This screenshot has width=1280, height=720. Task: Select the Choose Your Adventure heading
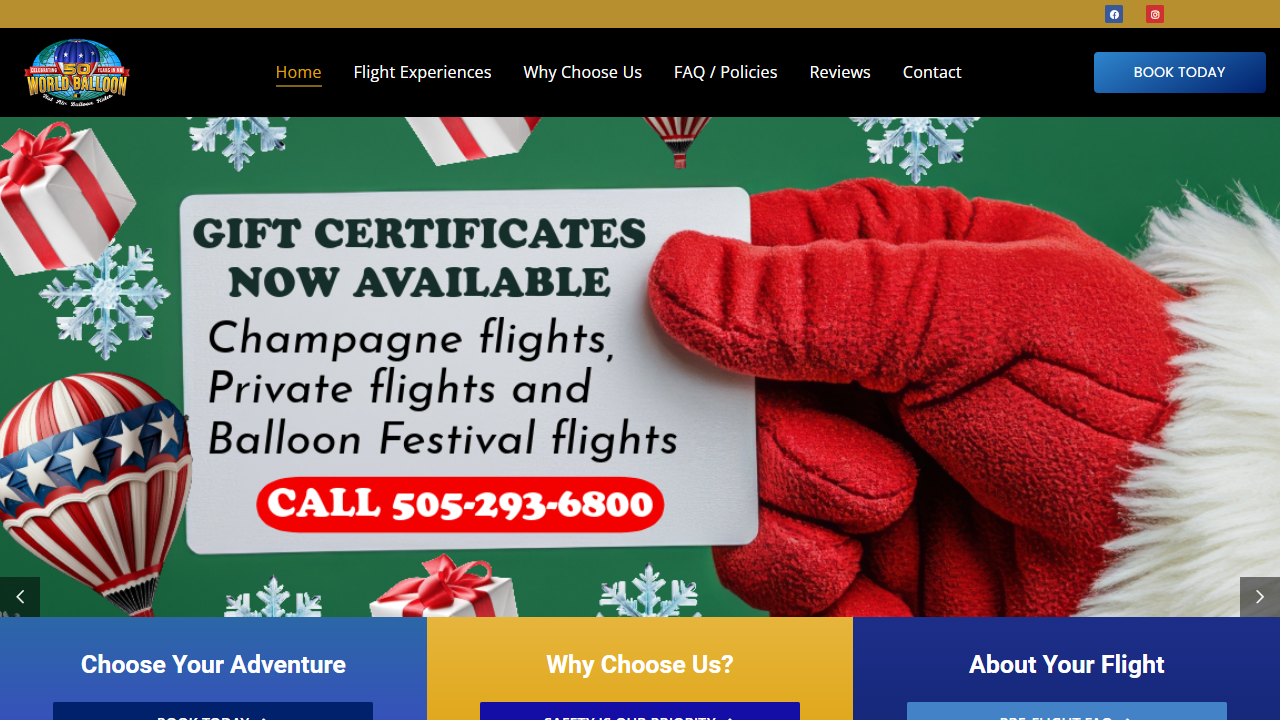coord(213,665)
